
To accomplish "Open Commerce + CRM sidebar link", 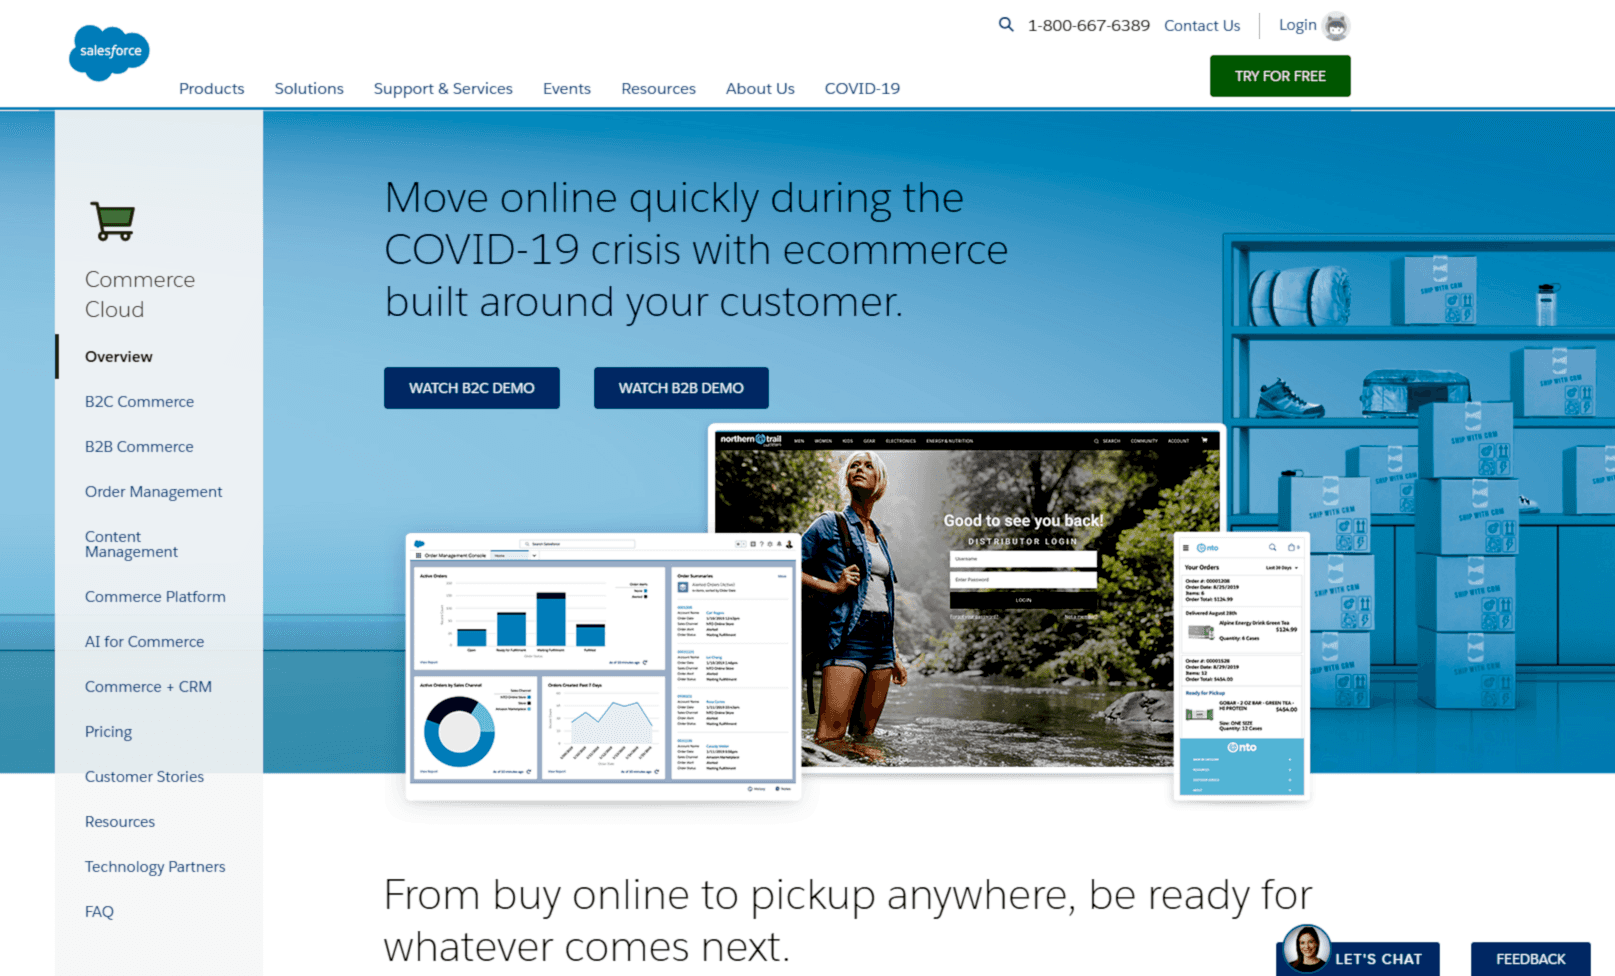I will [x=148, y=687].
